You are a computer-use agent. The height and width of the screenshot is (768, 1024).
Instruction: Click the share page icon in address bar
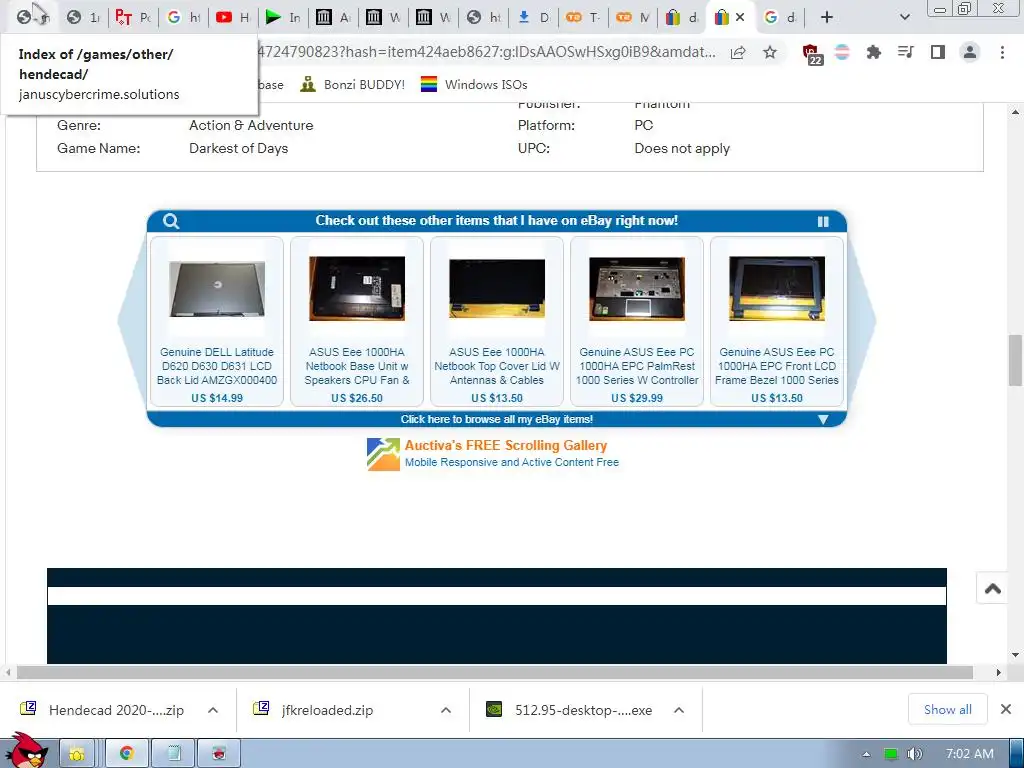[x=738, y=53]
